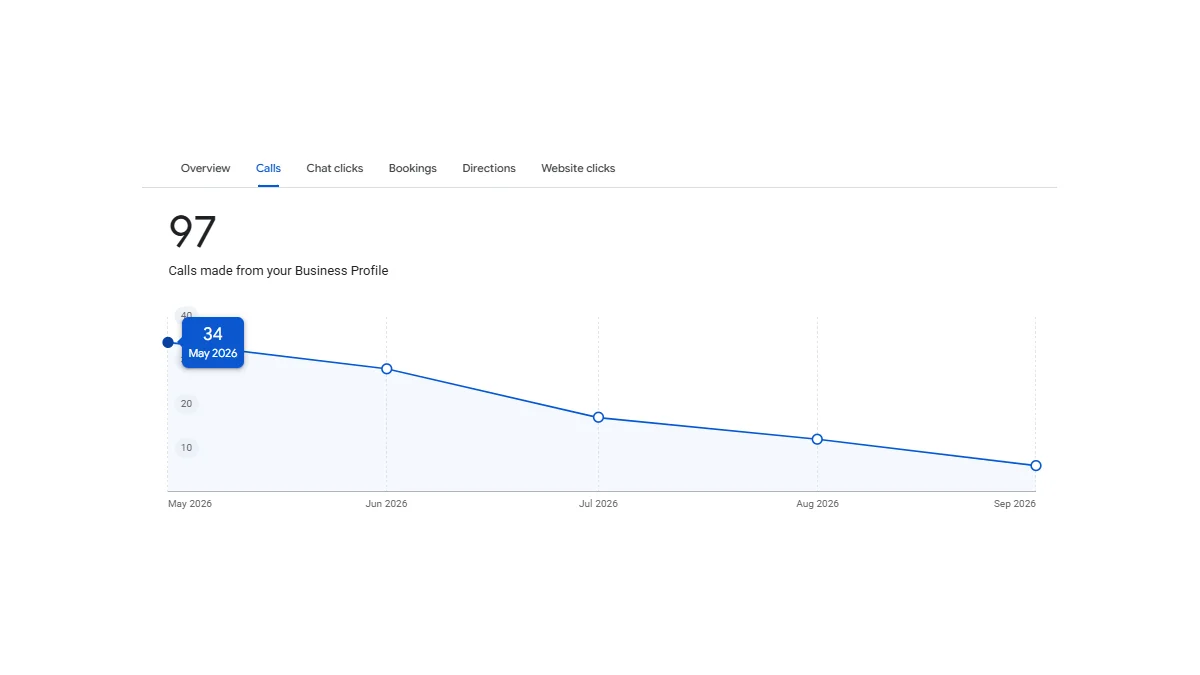Click the Aug 2026 data point

tap(817, 439)
